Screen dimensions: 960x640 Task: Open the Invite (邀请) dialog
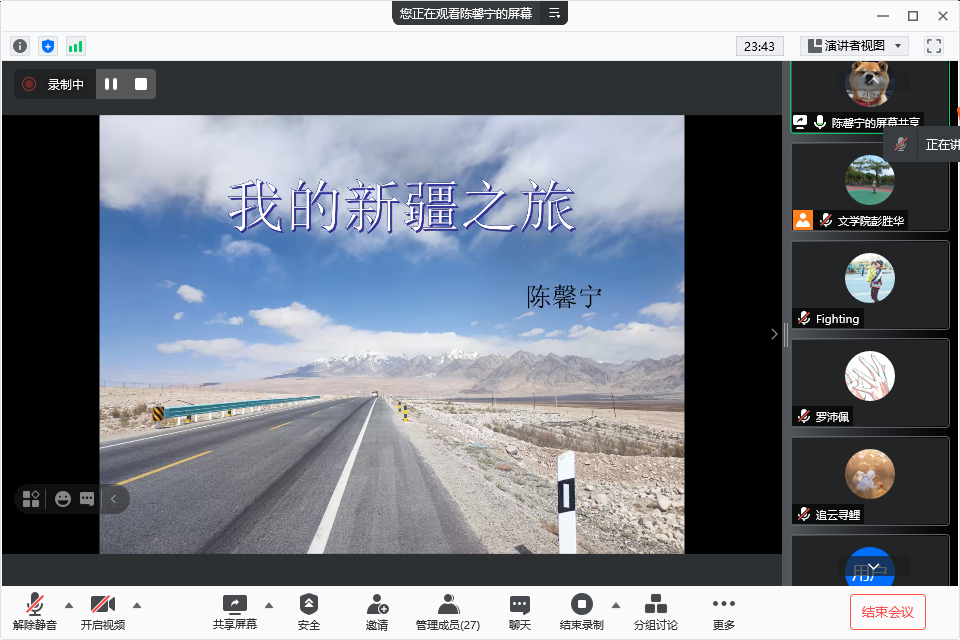377,611
